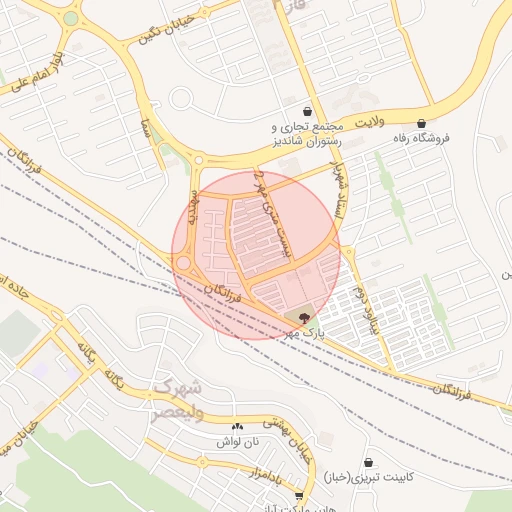Select the پیناوند دوم street label
512x512 pixels.
tap(367, 309)
